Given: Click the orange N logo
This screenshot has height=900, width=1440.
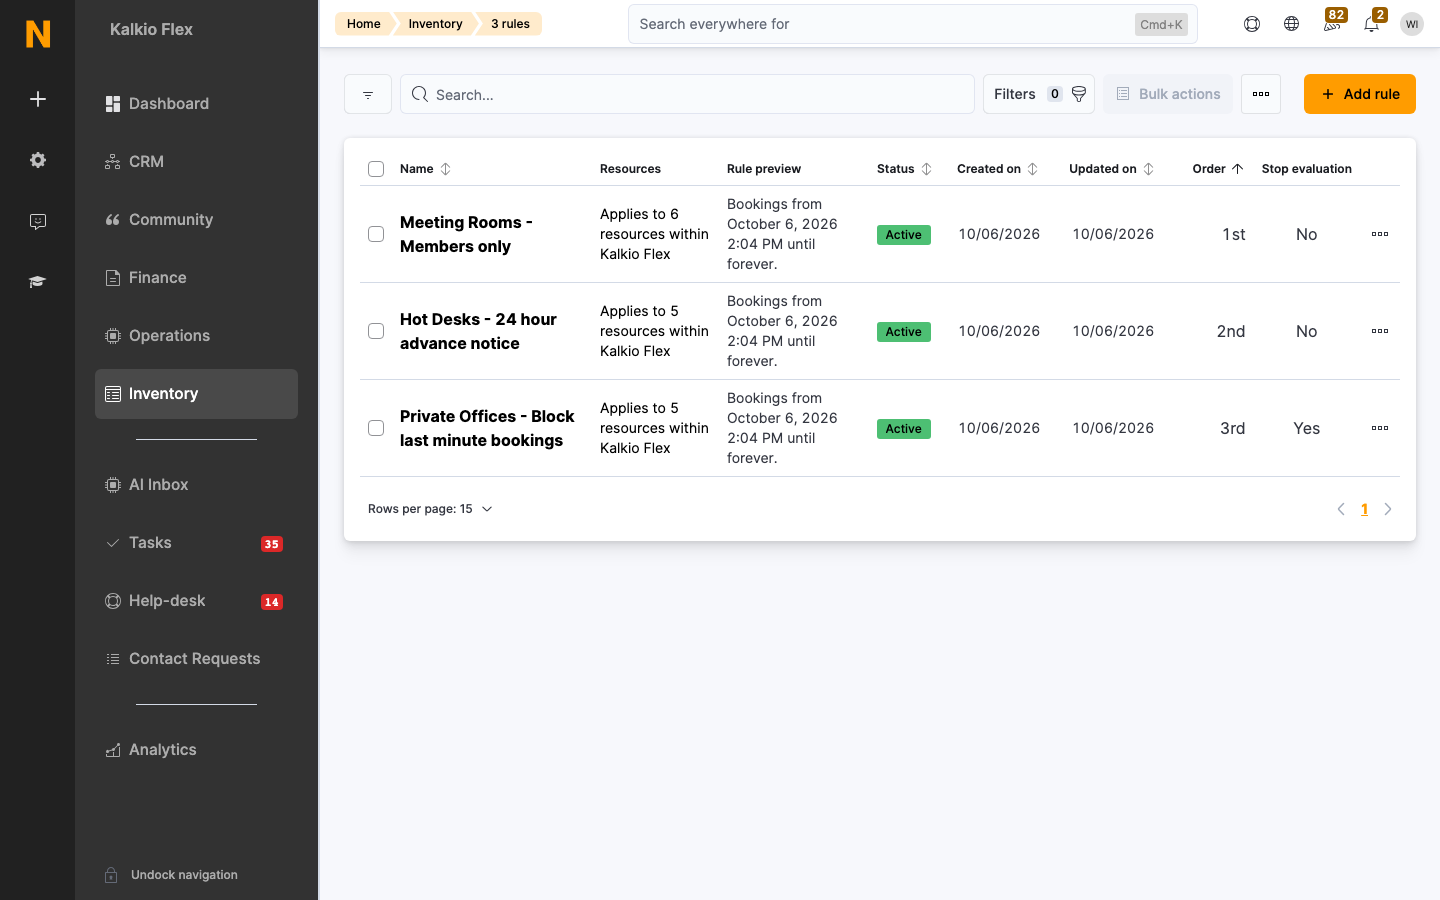Looking at the screenshot, I should (x=37, y=34).
